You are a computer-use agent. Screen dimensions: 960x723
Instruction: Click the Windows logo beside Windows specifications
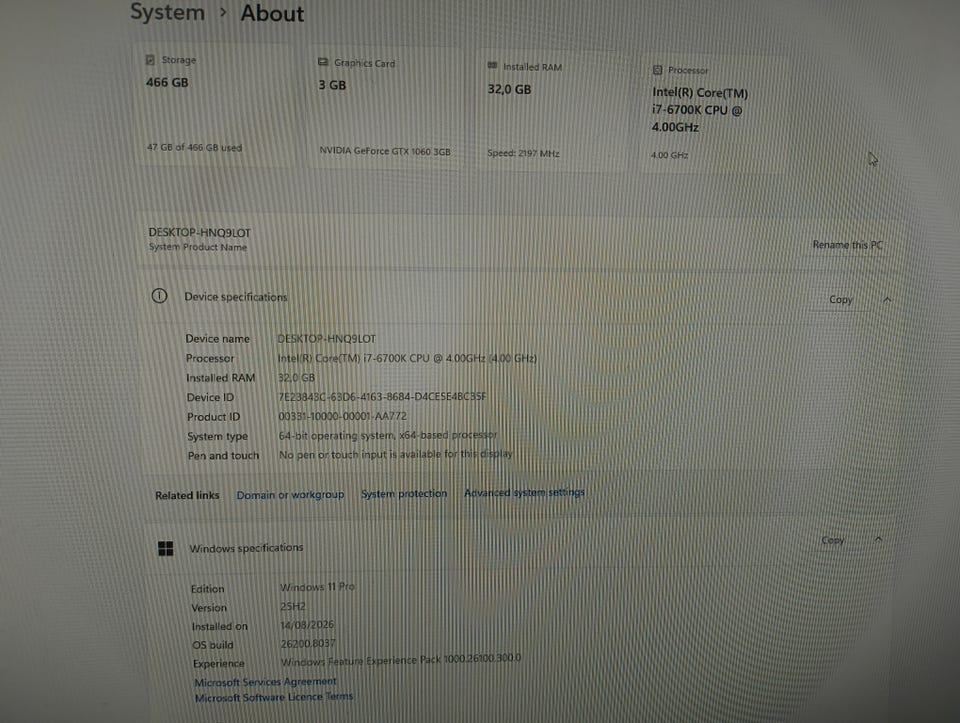click(165, 548)
